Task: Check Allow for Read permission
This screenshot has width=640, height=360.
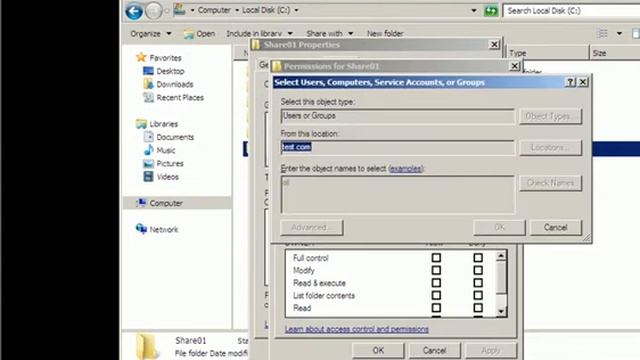Action: (x=436, y=308)
